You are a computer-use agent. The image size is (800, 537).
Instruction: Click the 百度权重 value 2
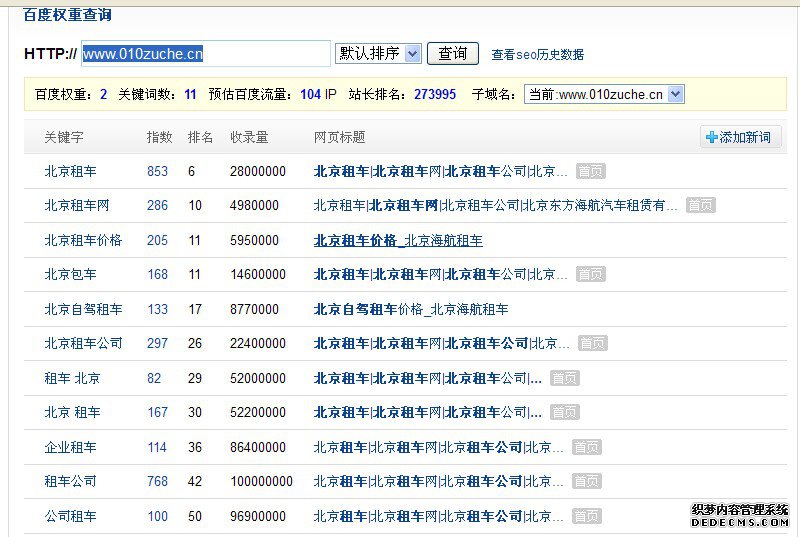click(x=104, y=94)
